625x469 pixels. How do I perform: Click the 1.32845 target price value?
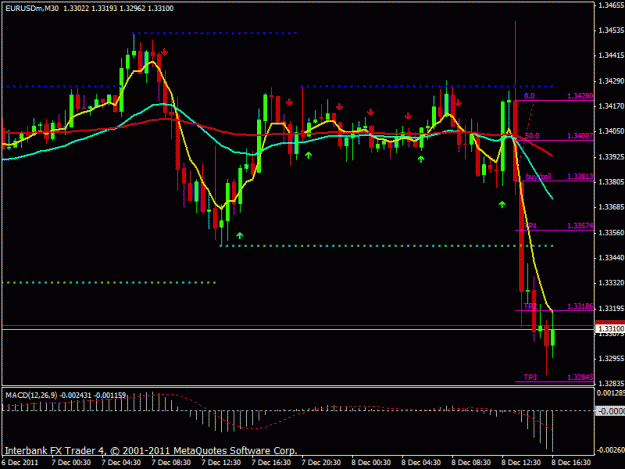pyautogui.click(x=580, y=377)
